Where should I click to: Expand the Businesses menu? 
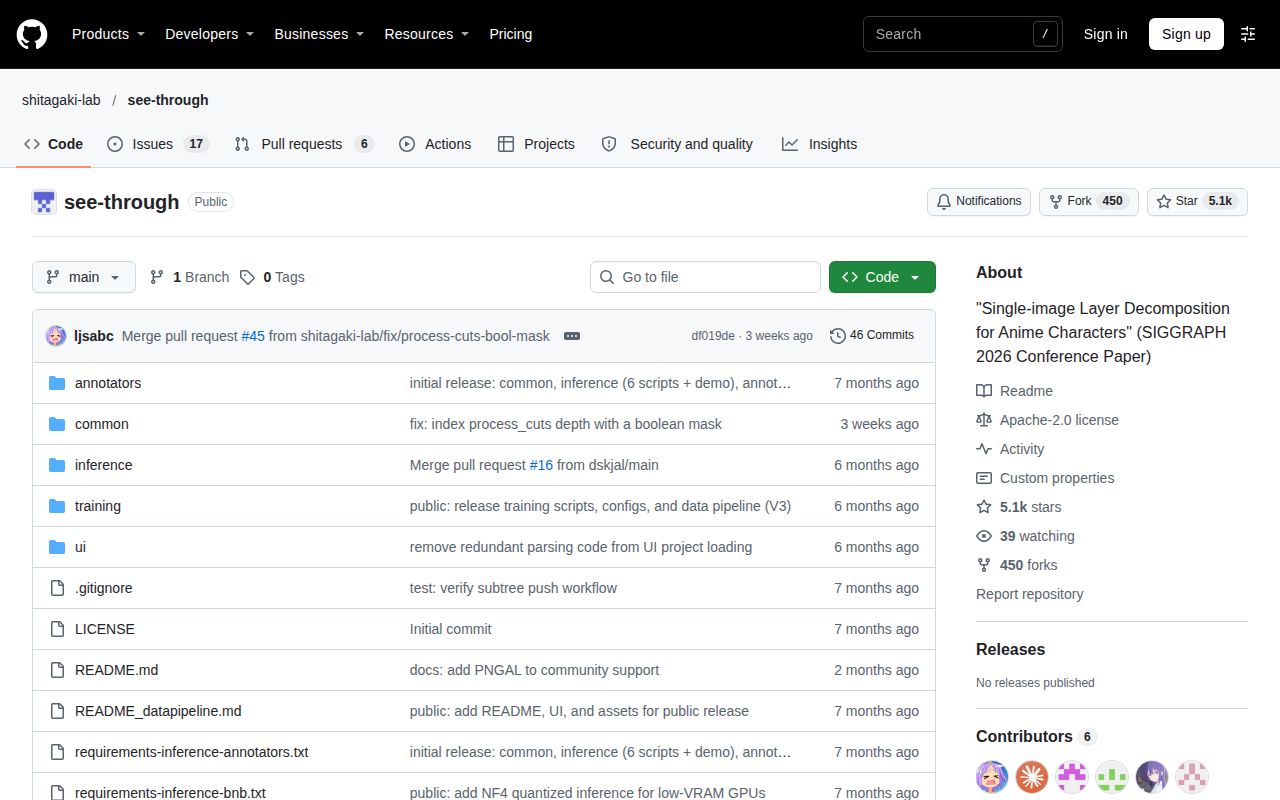[x=319, y=34]
